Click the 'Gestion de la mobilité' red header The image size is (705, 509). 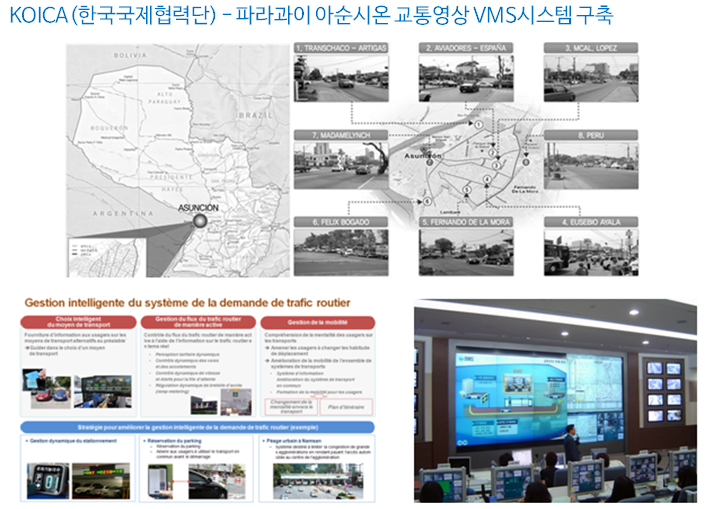(320, 322)
